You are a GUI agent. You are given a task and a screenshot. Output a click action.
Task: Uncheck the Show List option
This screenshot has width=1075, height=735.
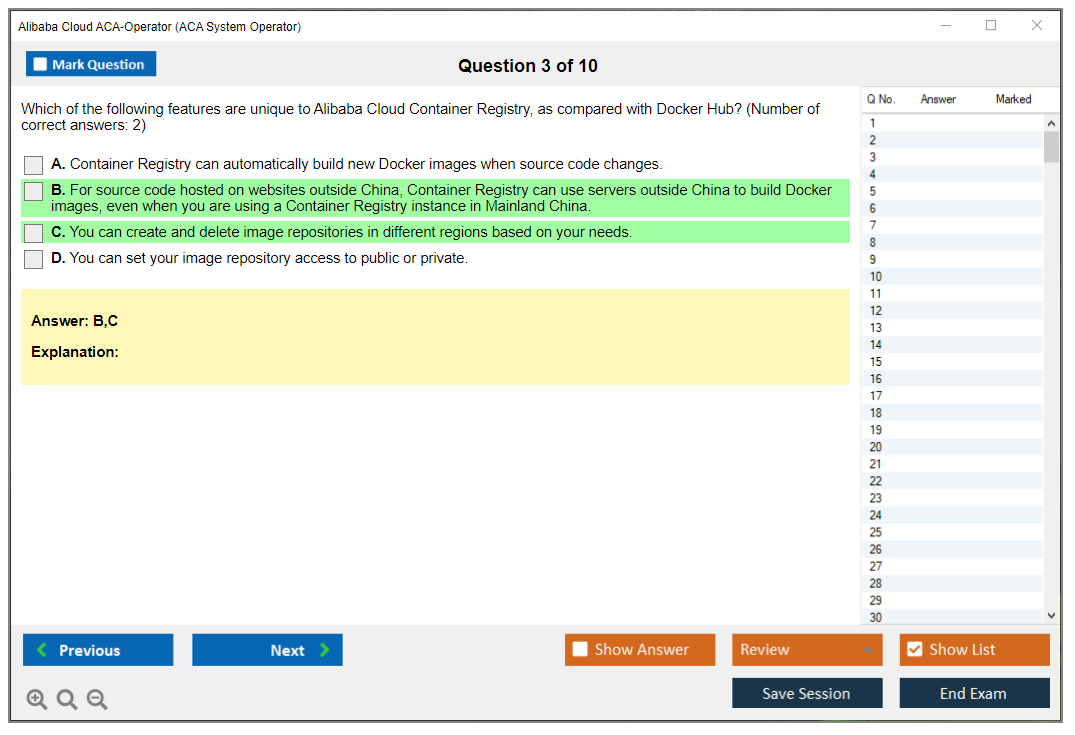pyautogui.click(x=914, y=650)
